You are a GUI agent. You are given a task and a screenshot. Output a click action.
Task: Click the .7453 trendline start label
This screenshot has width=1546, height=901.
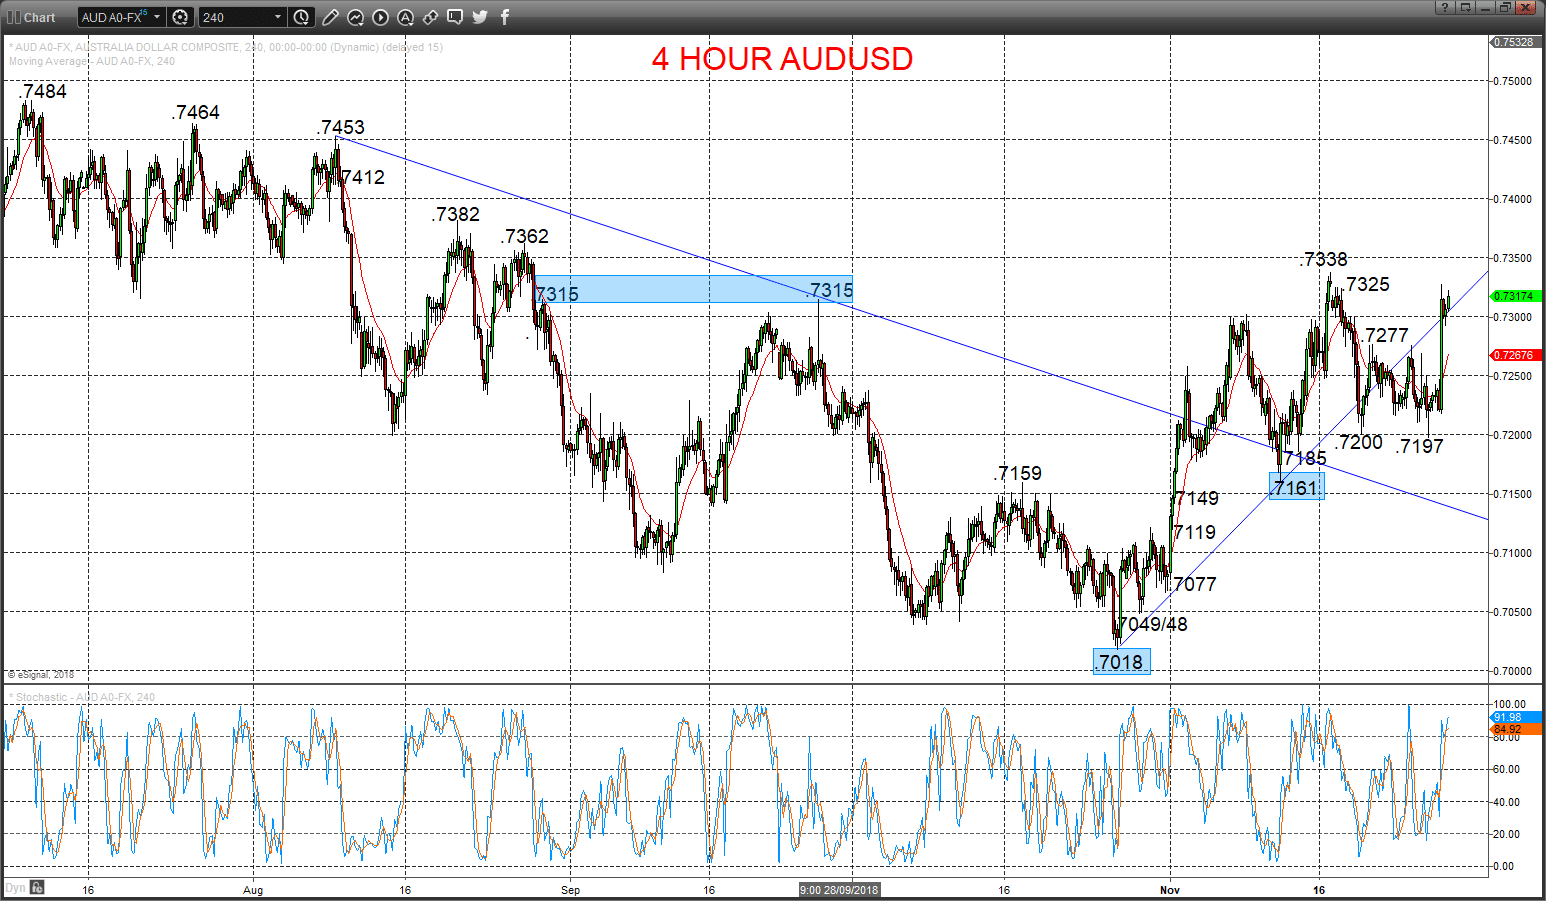[x=341, y=127]
